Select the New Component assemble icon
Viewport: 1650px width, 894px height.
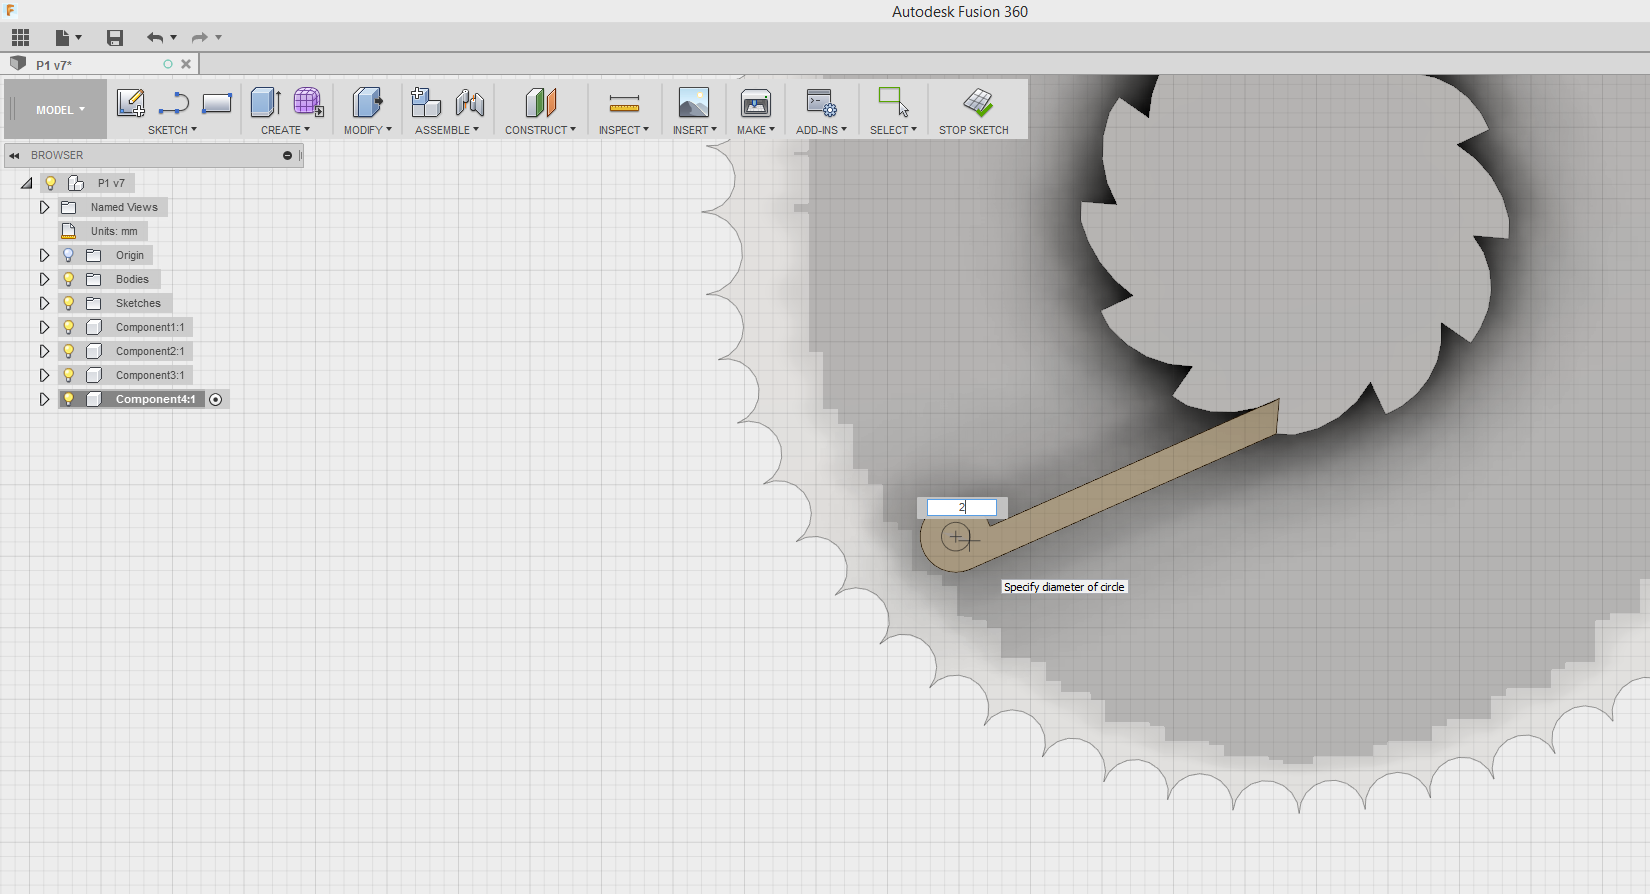pos(426,103)
